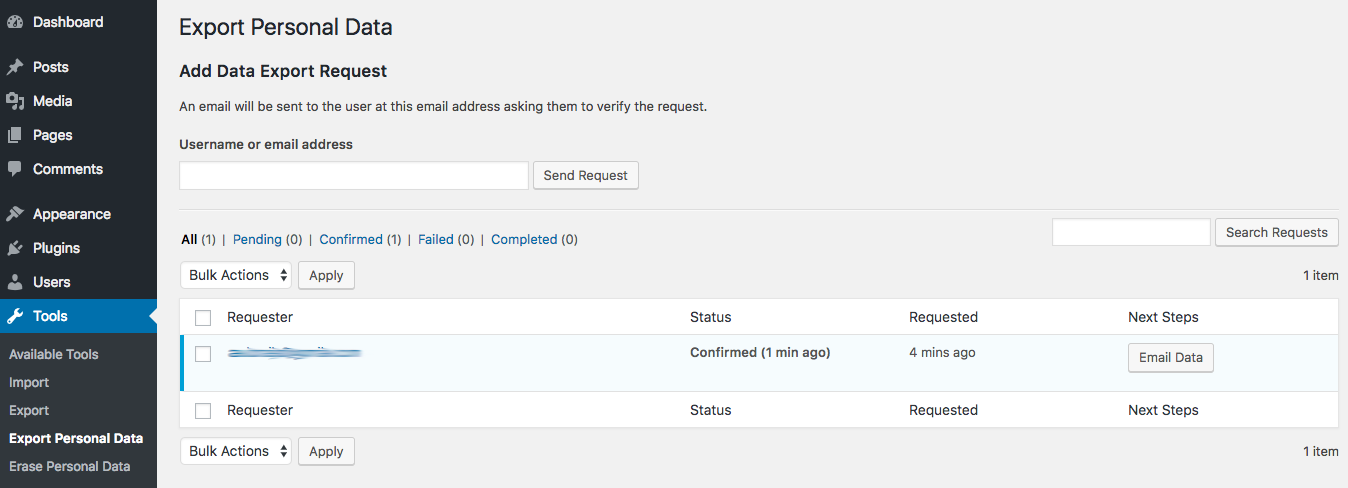Select the Tools menu item
This screenshot has height=488, width=1348.
pyautogui.click(x=78, y=316)
